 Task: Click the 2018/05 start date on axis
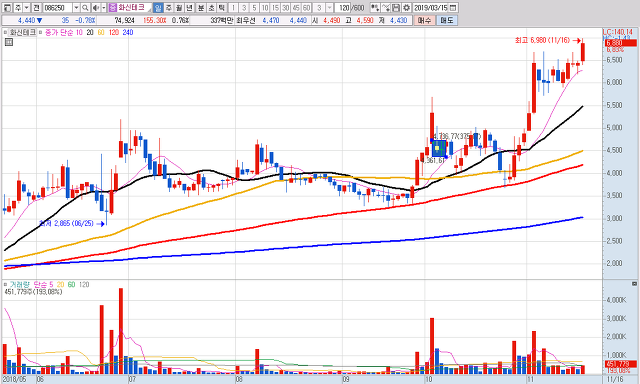coord(13,380)
